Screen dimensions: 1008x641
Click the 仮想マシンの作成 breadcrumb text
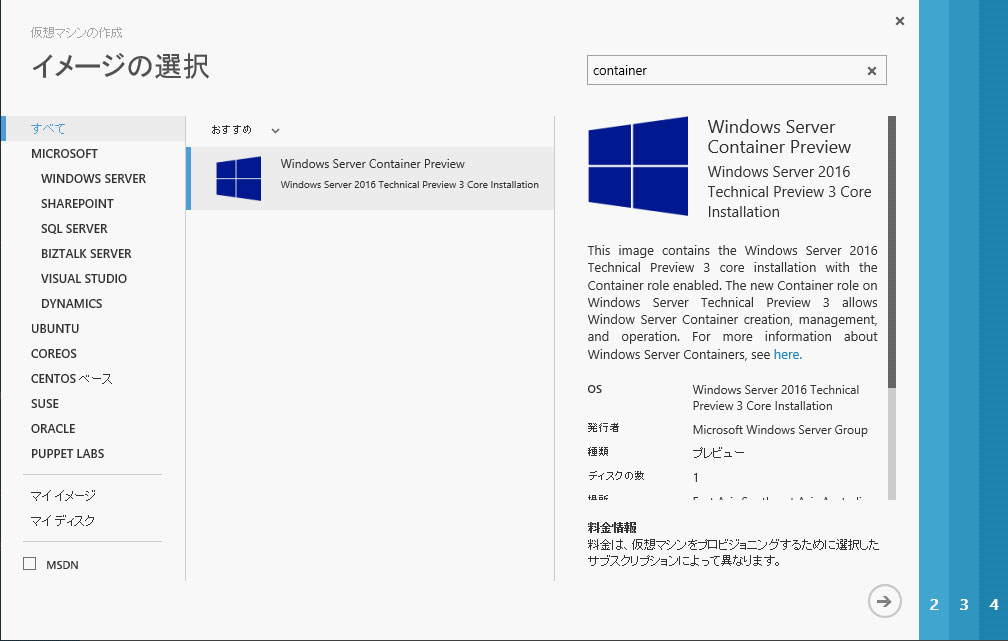76,32
